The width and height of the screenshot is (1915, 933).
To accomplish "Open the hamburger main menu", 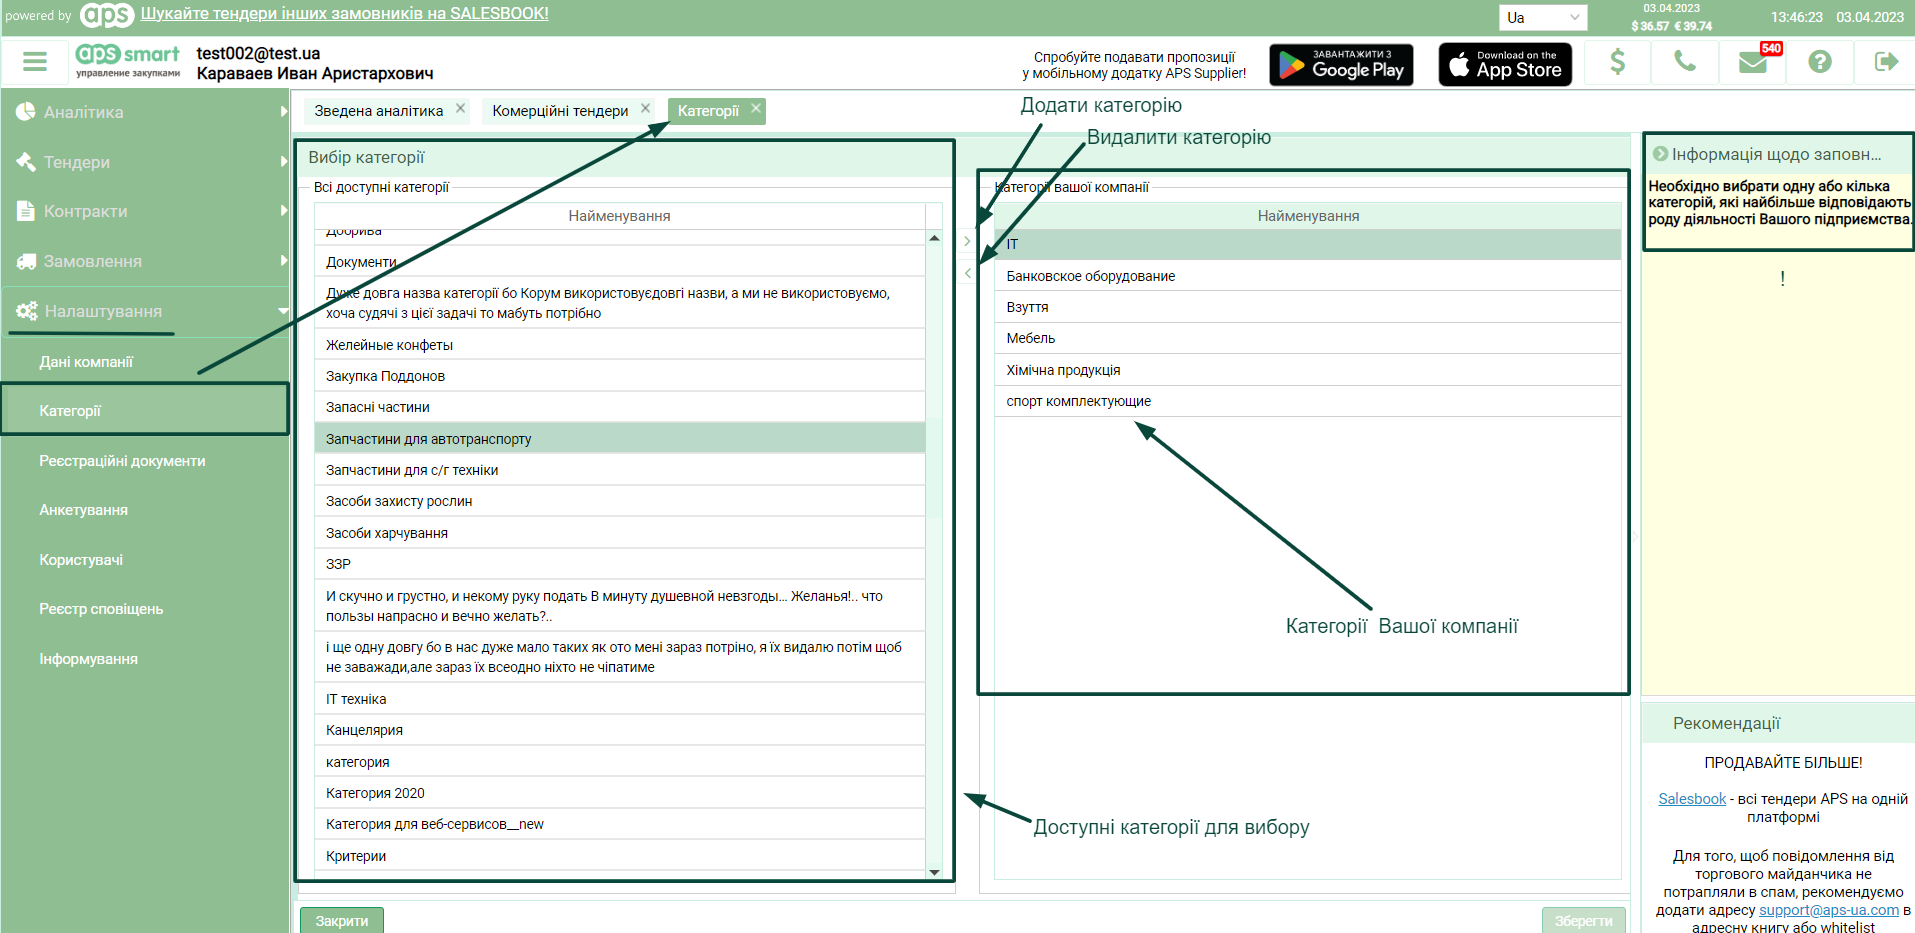I will tap(35, 62).
